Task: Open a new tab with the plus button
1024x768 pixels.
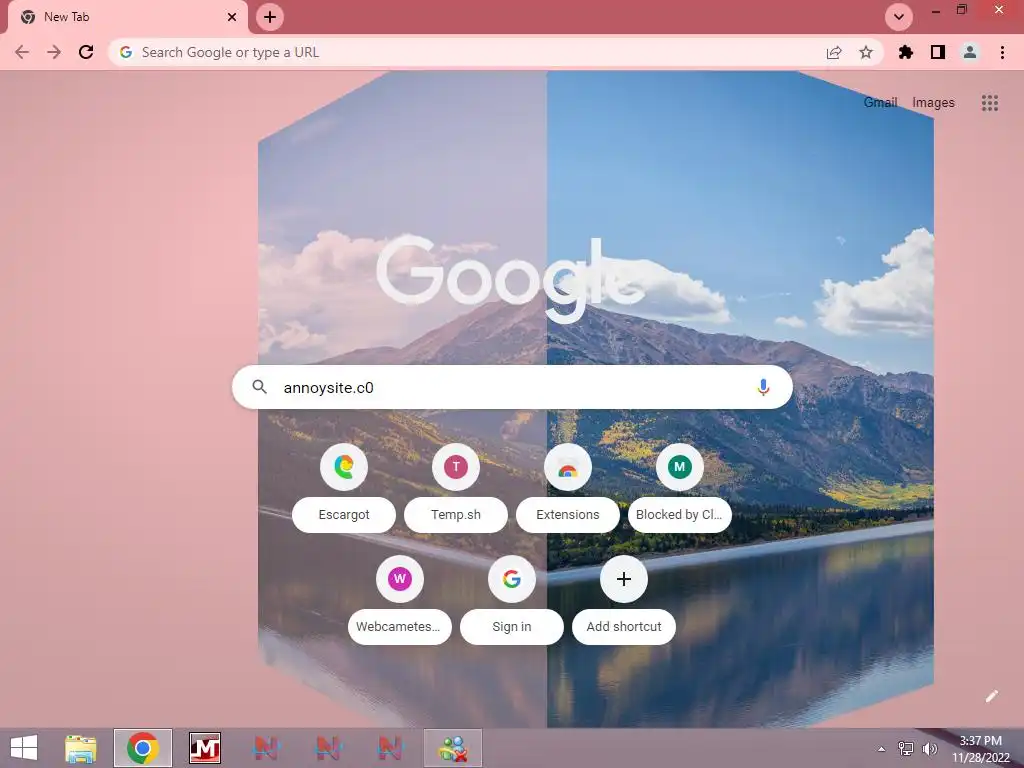Action: pos(270,17)
